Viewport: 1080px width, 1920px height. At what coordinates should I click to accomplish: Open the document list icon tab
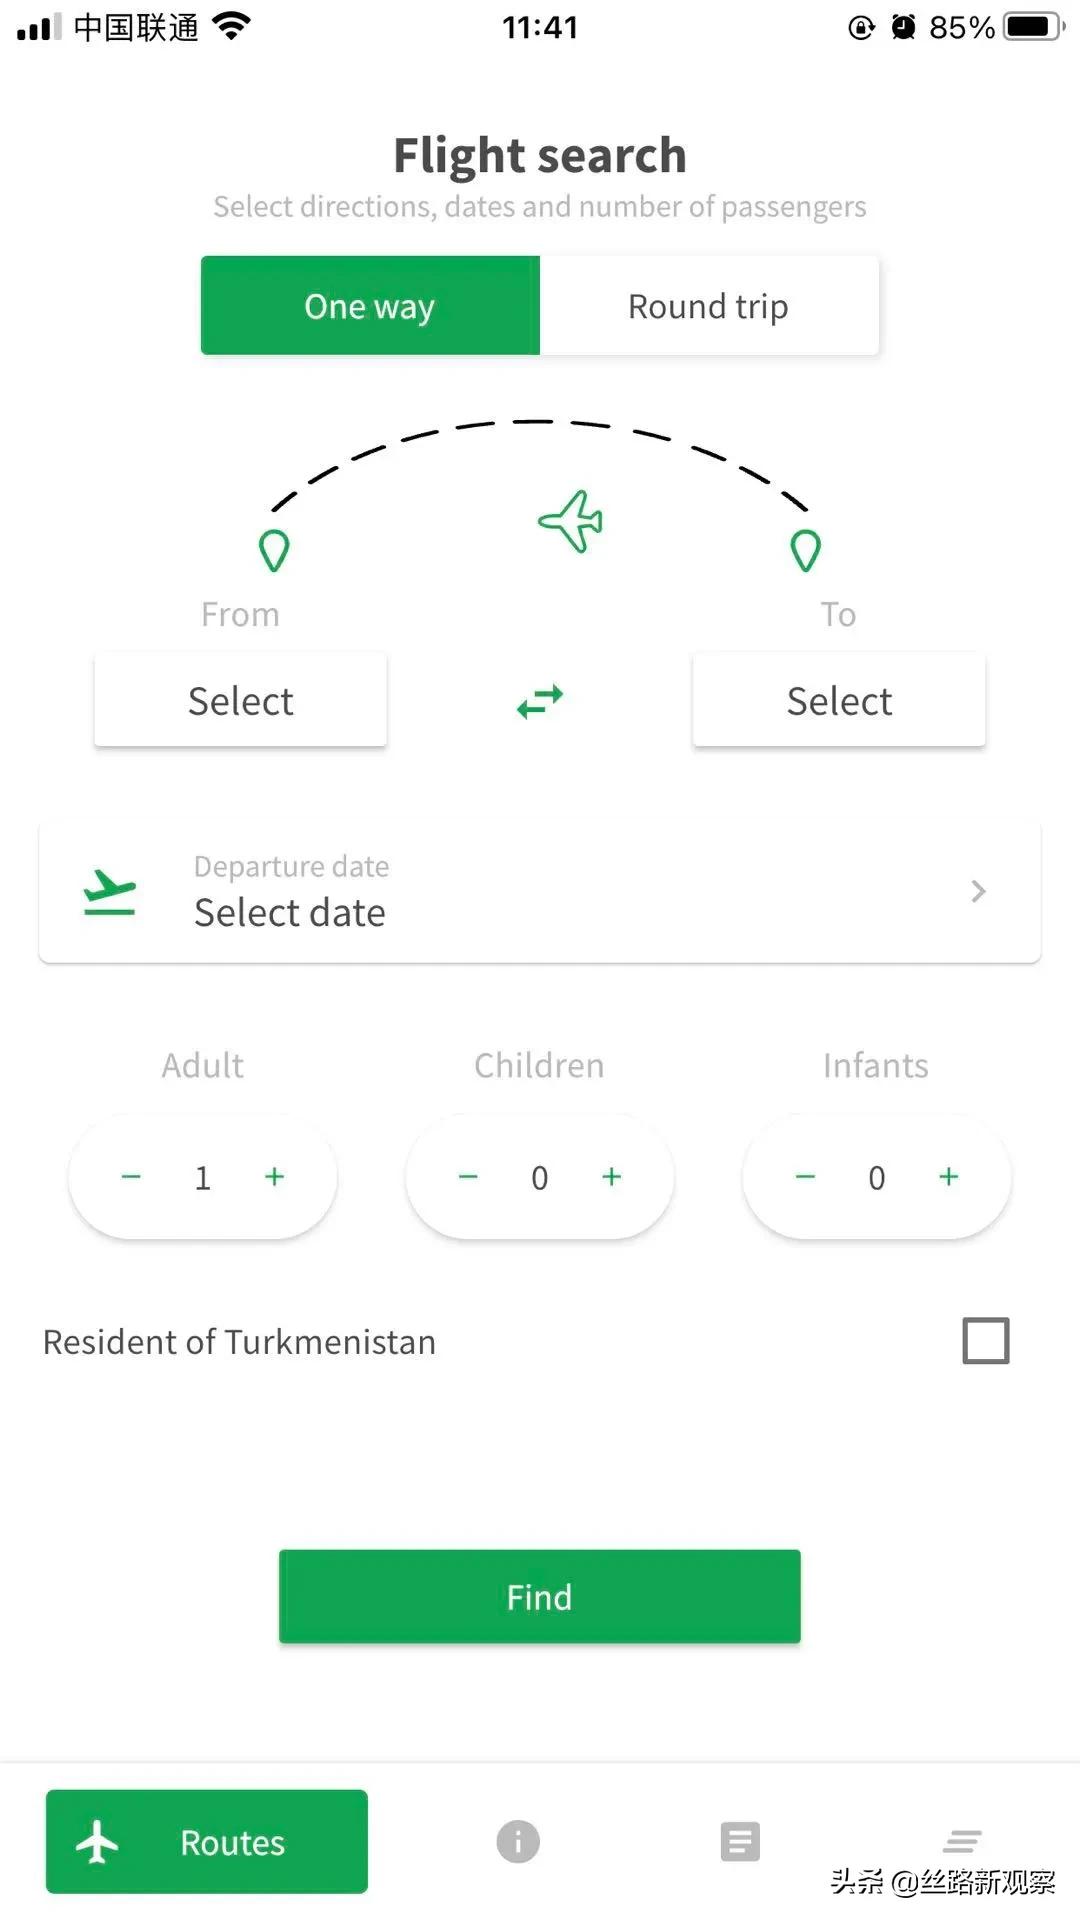(740, 1841)
